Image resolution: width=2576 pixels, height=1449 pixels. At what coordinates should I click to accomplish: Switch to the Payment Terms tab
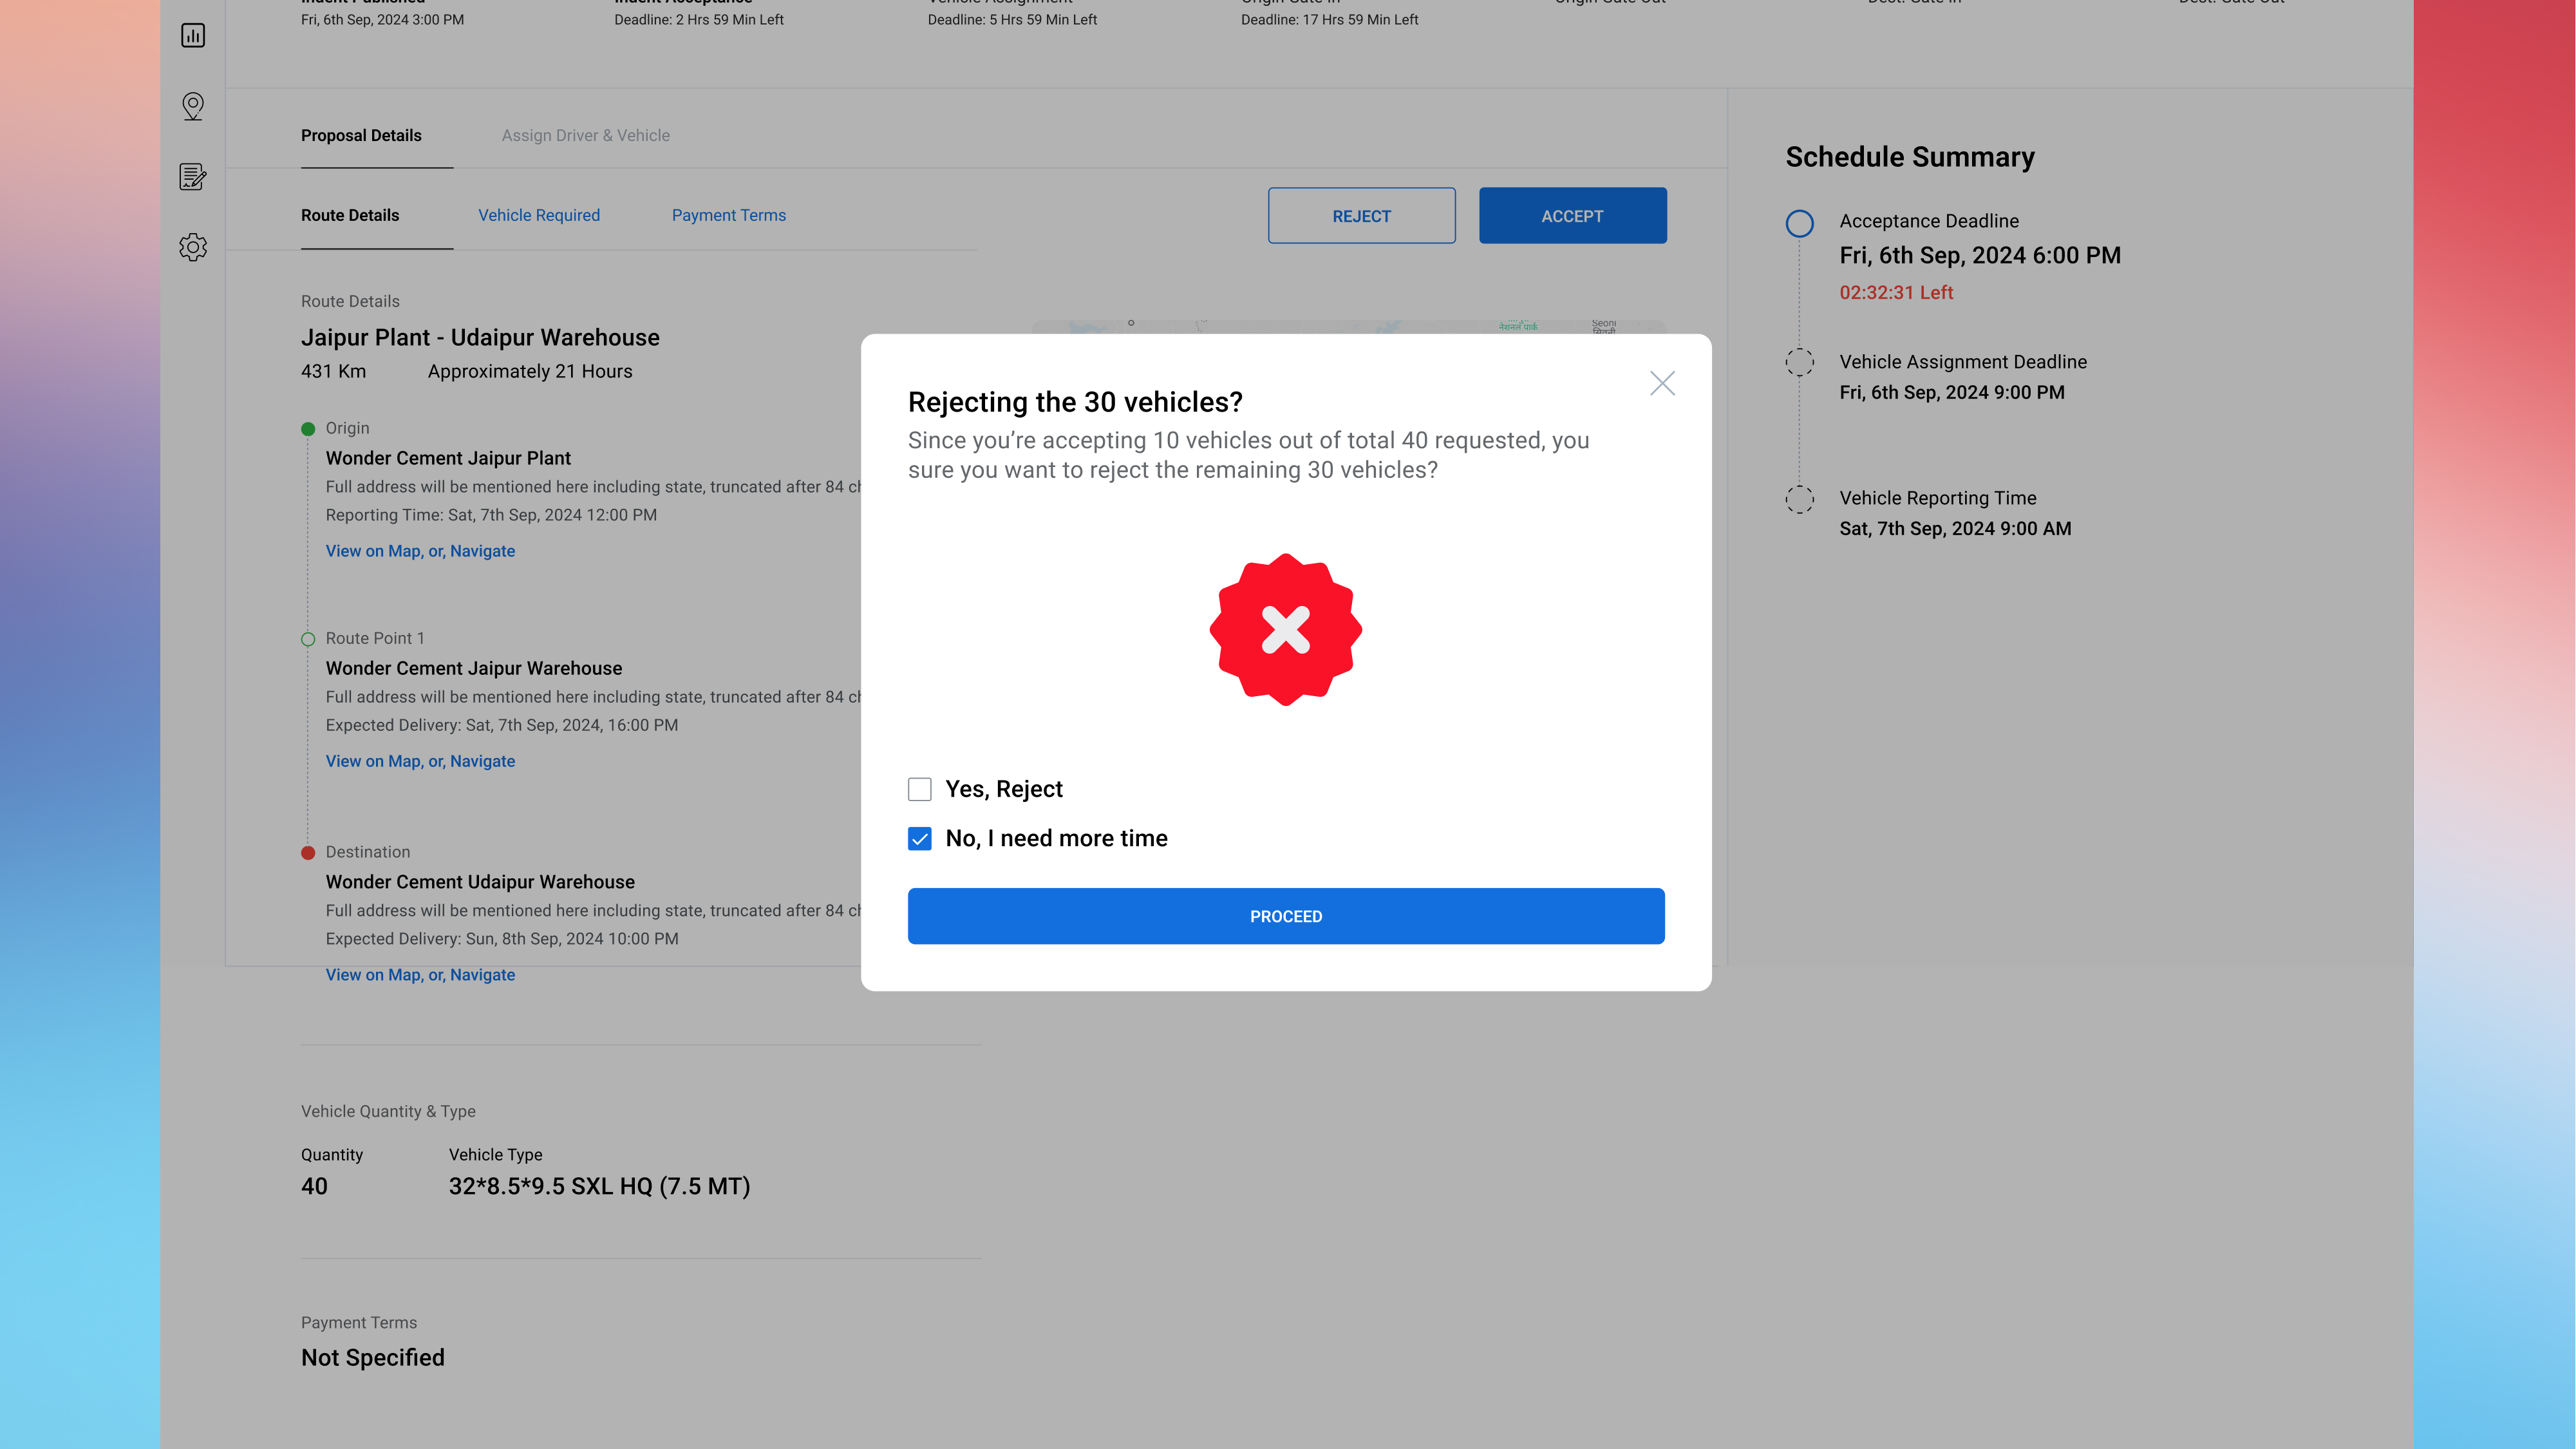point(728,215)
